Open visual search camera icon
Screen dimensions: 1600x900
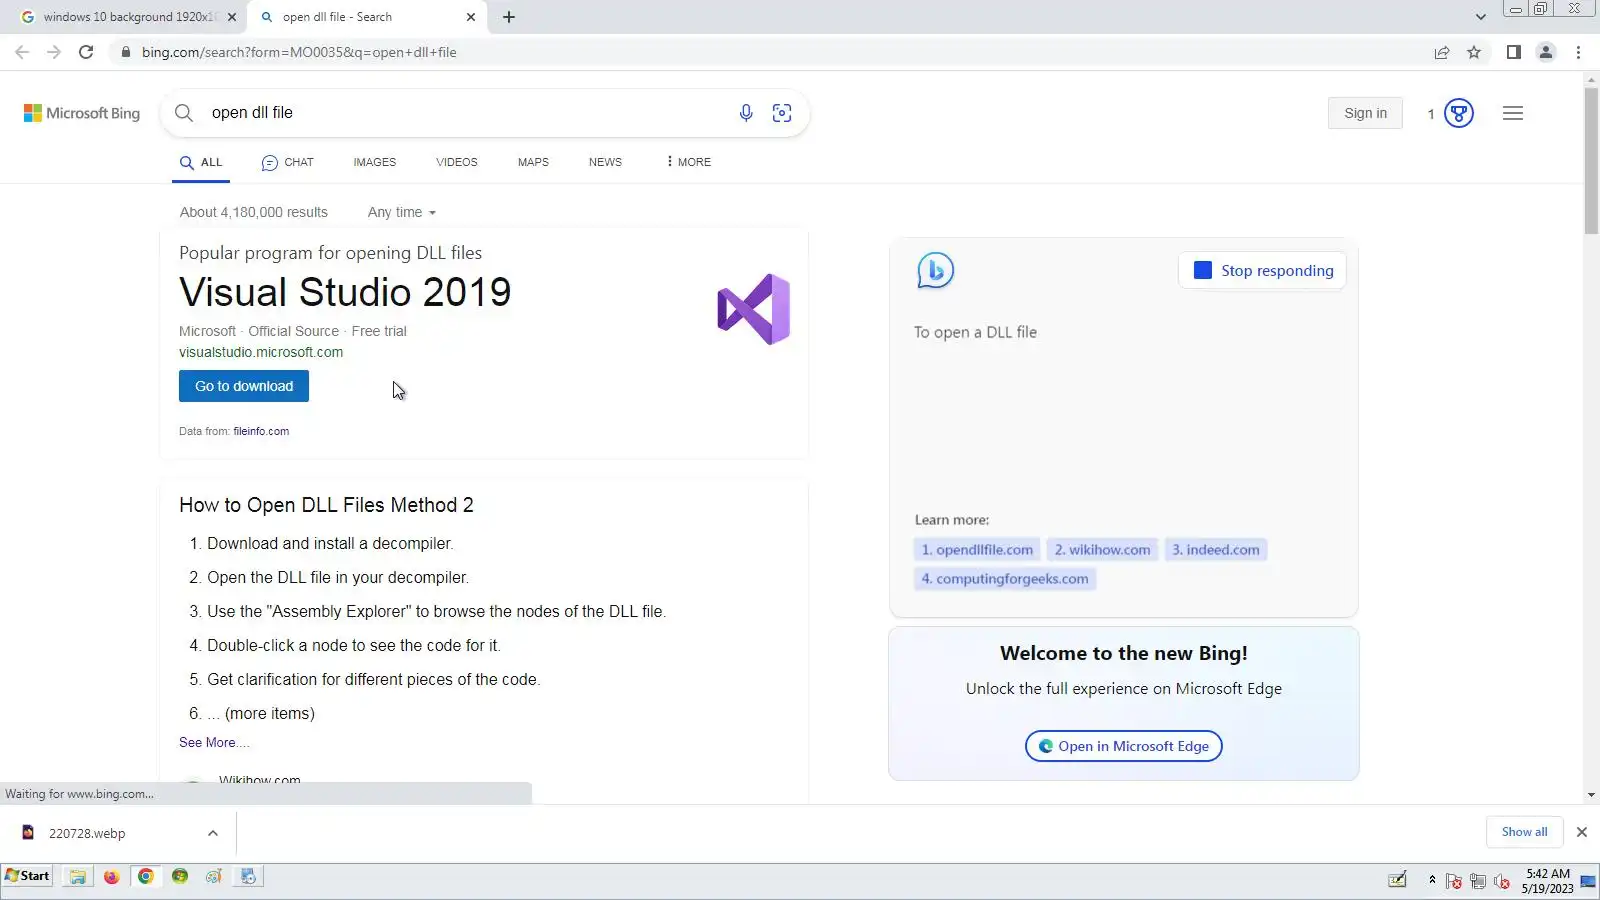coord(782,113)
